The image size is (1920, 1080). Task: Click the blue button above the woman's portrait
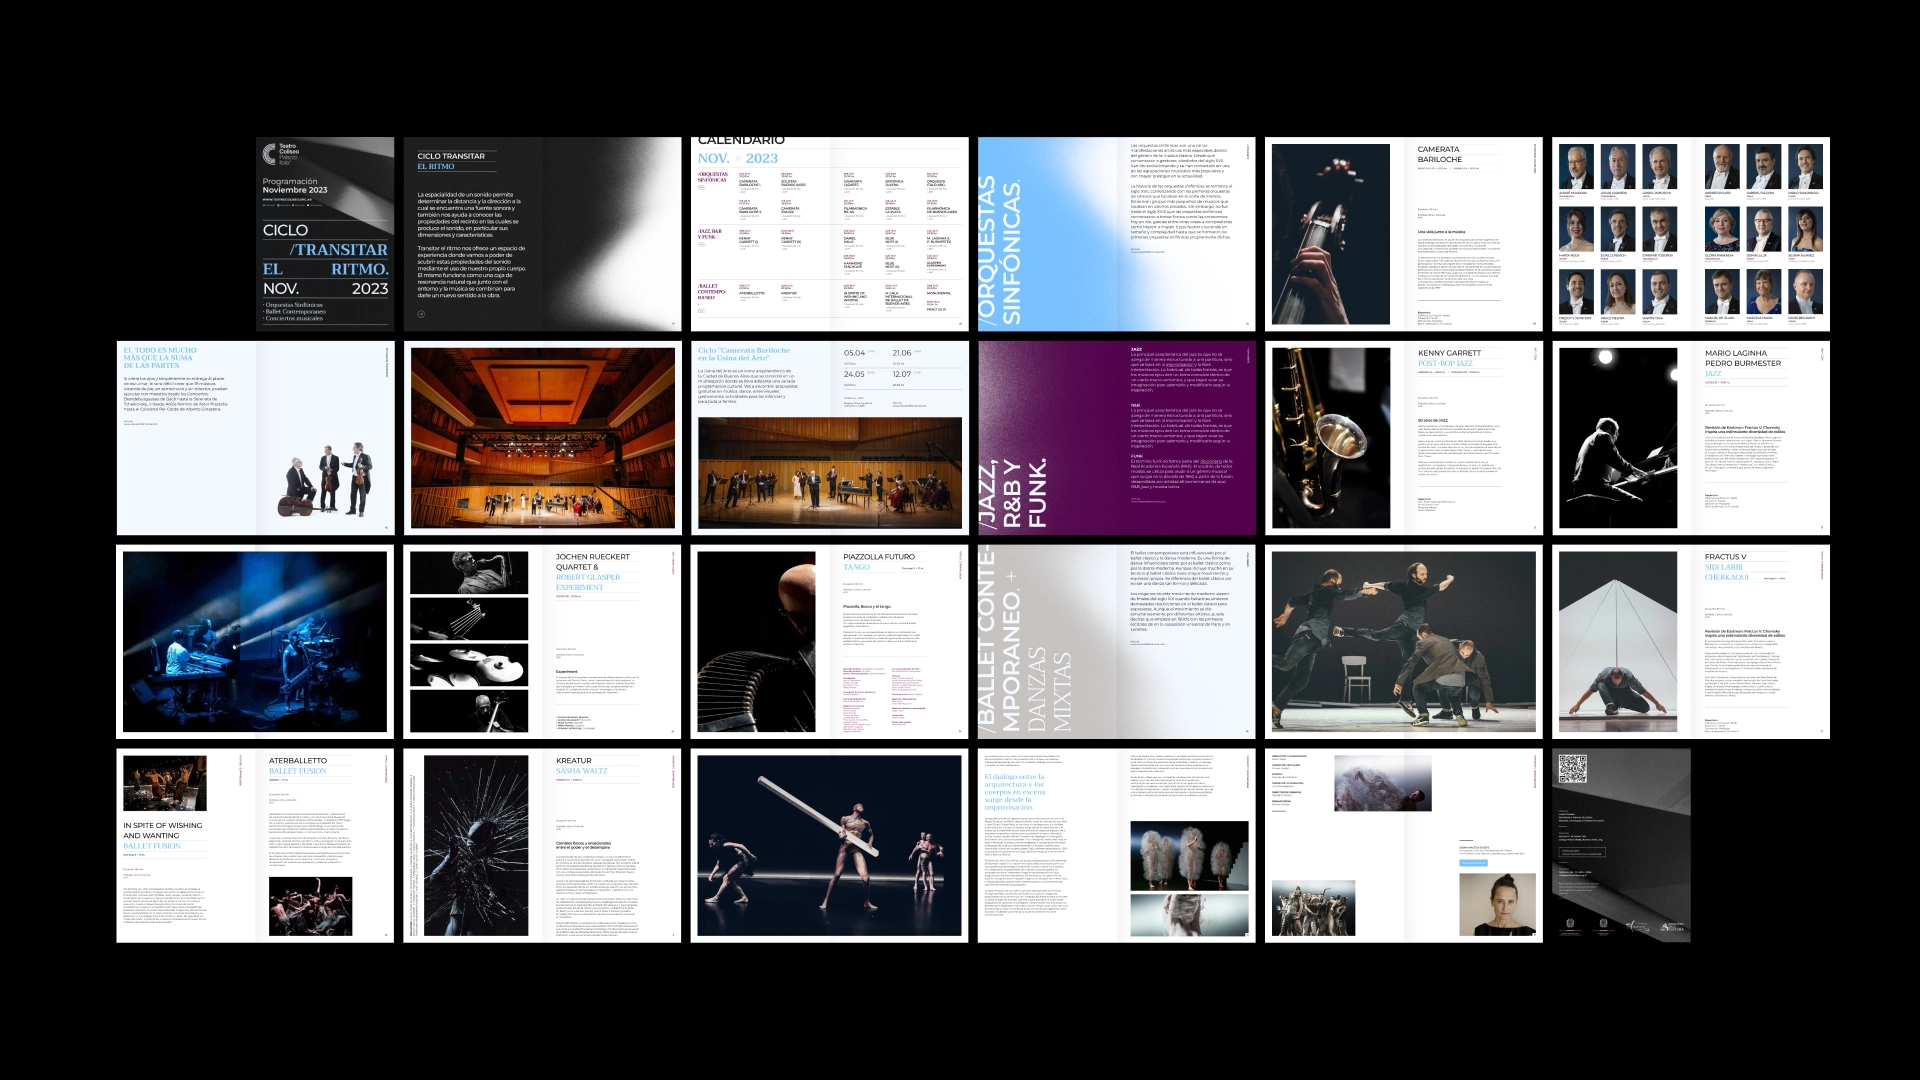(x=1473, y=862)
